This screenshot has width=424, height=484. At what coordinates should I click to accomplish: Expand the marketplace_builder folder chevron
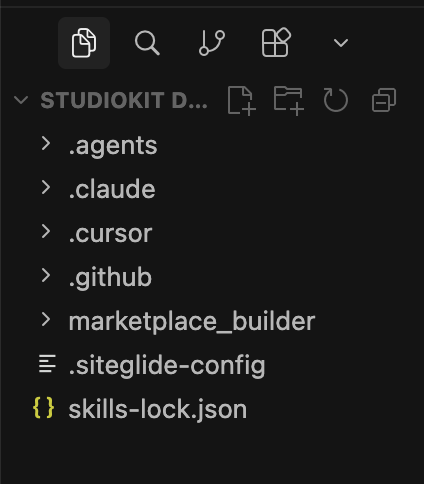pyautogui.click(x=46, y=320)
